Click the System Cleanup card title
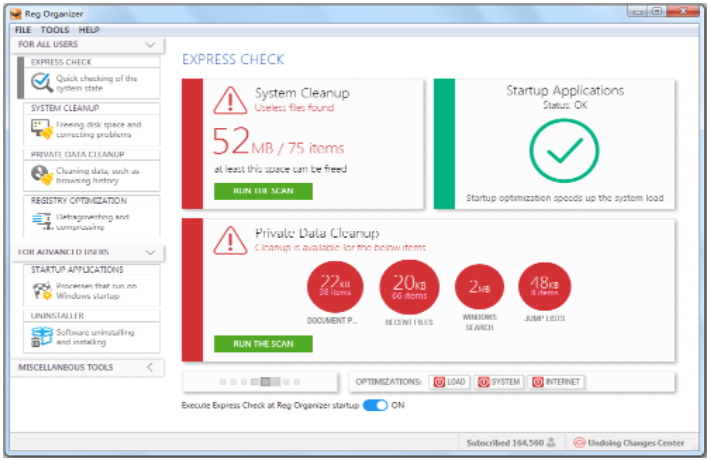The image size is (711, 461). pyautogui.click(x=302, y=93)
